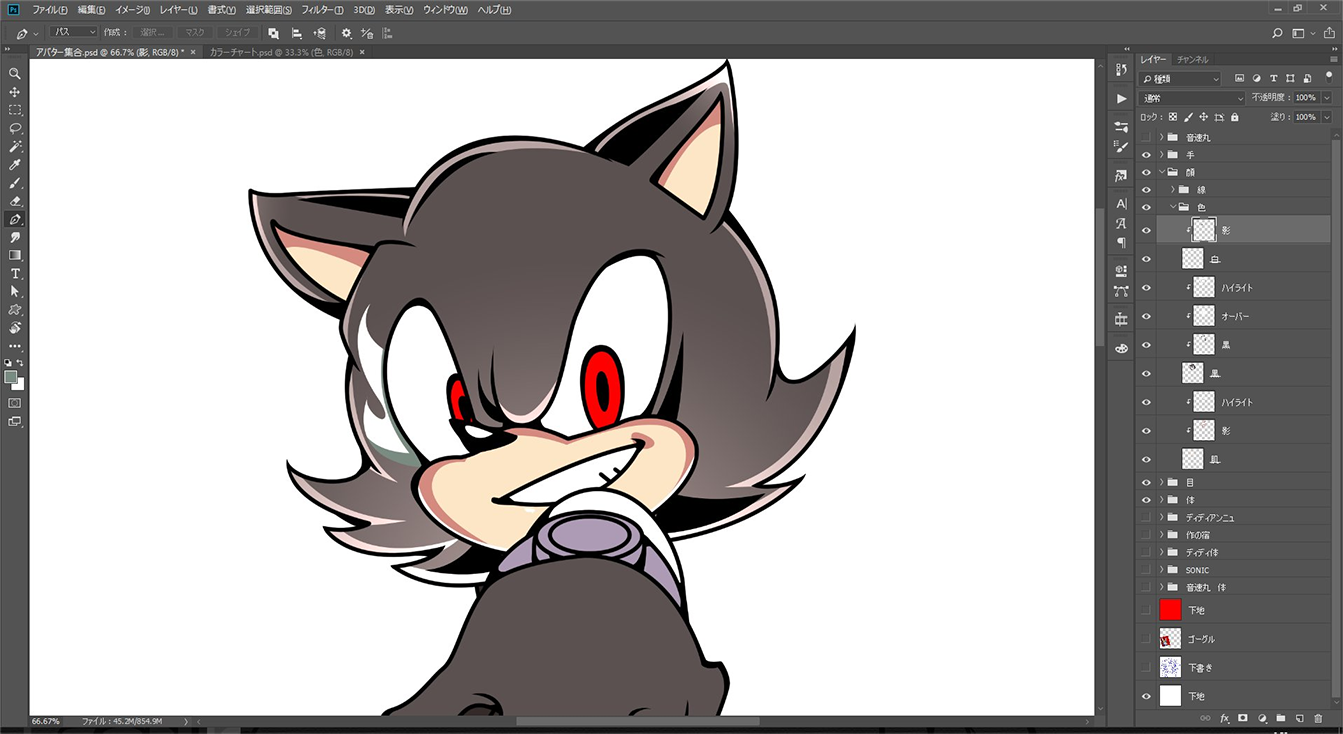Open the Swatches palette icon in dock
The height and width of the screenshot is (734, 1343).
[x=1121, y=348]
